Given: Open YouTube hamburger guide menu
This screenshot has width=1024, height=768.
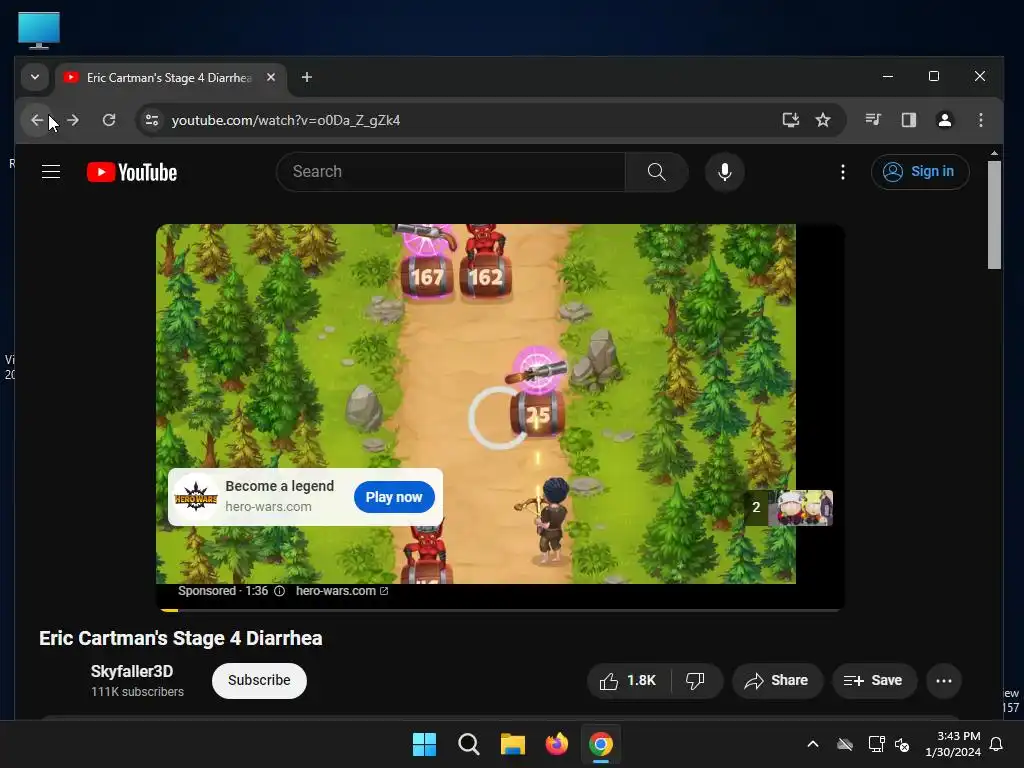Looking at the screenshot, I should 51,172.
